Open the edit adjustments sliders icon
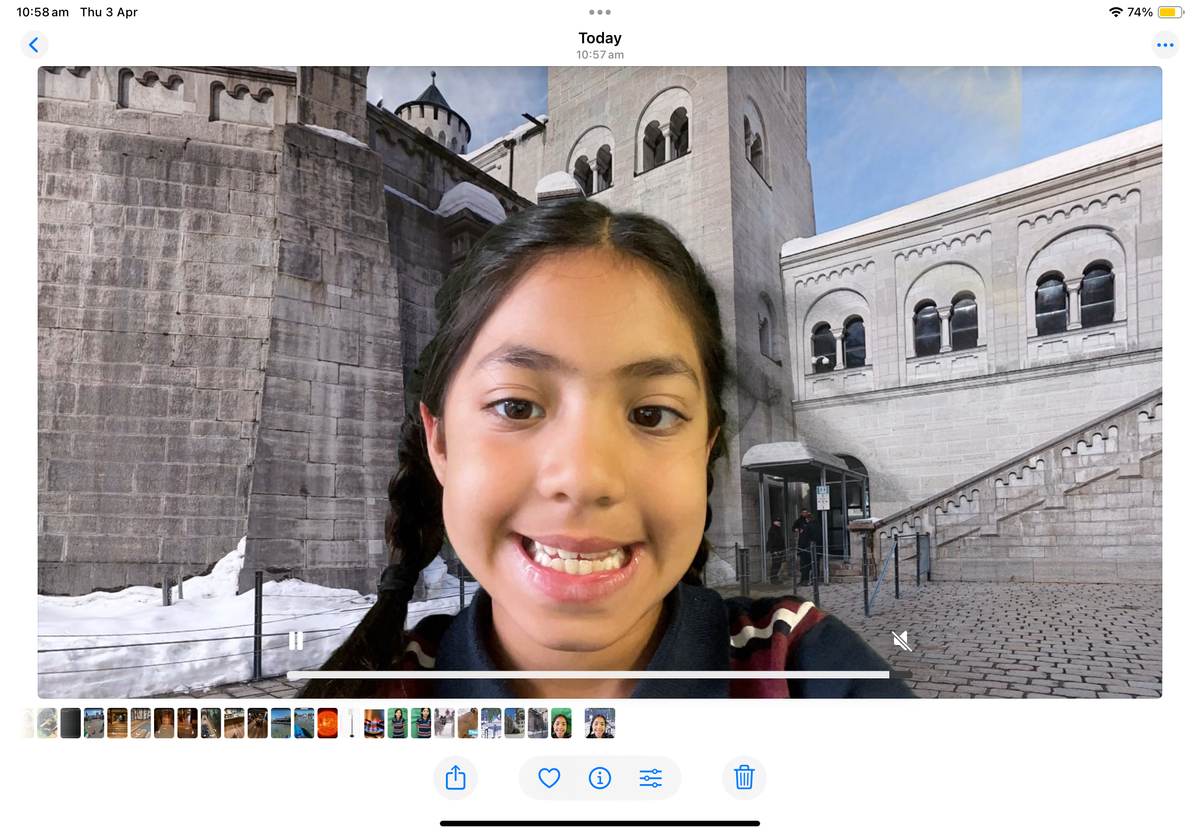The image size is (1200, 834). pyautogui.click(x=651, y=777)
